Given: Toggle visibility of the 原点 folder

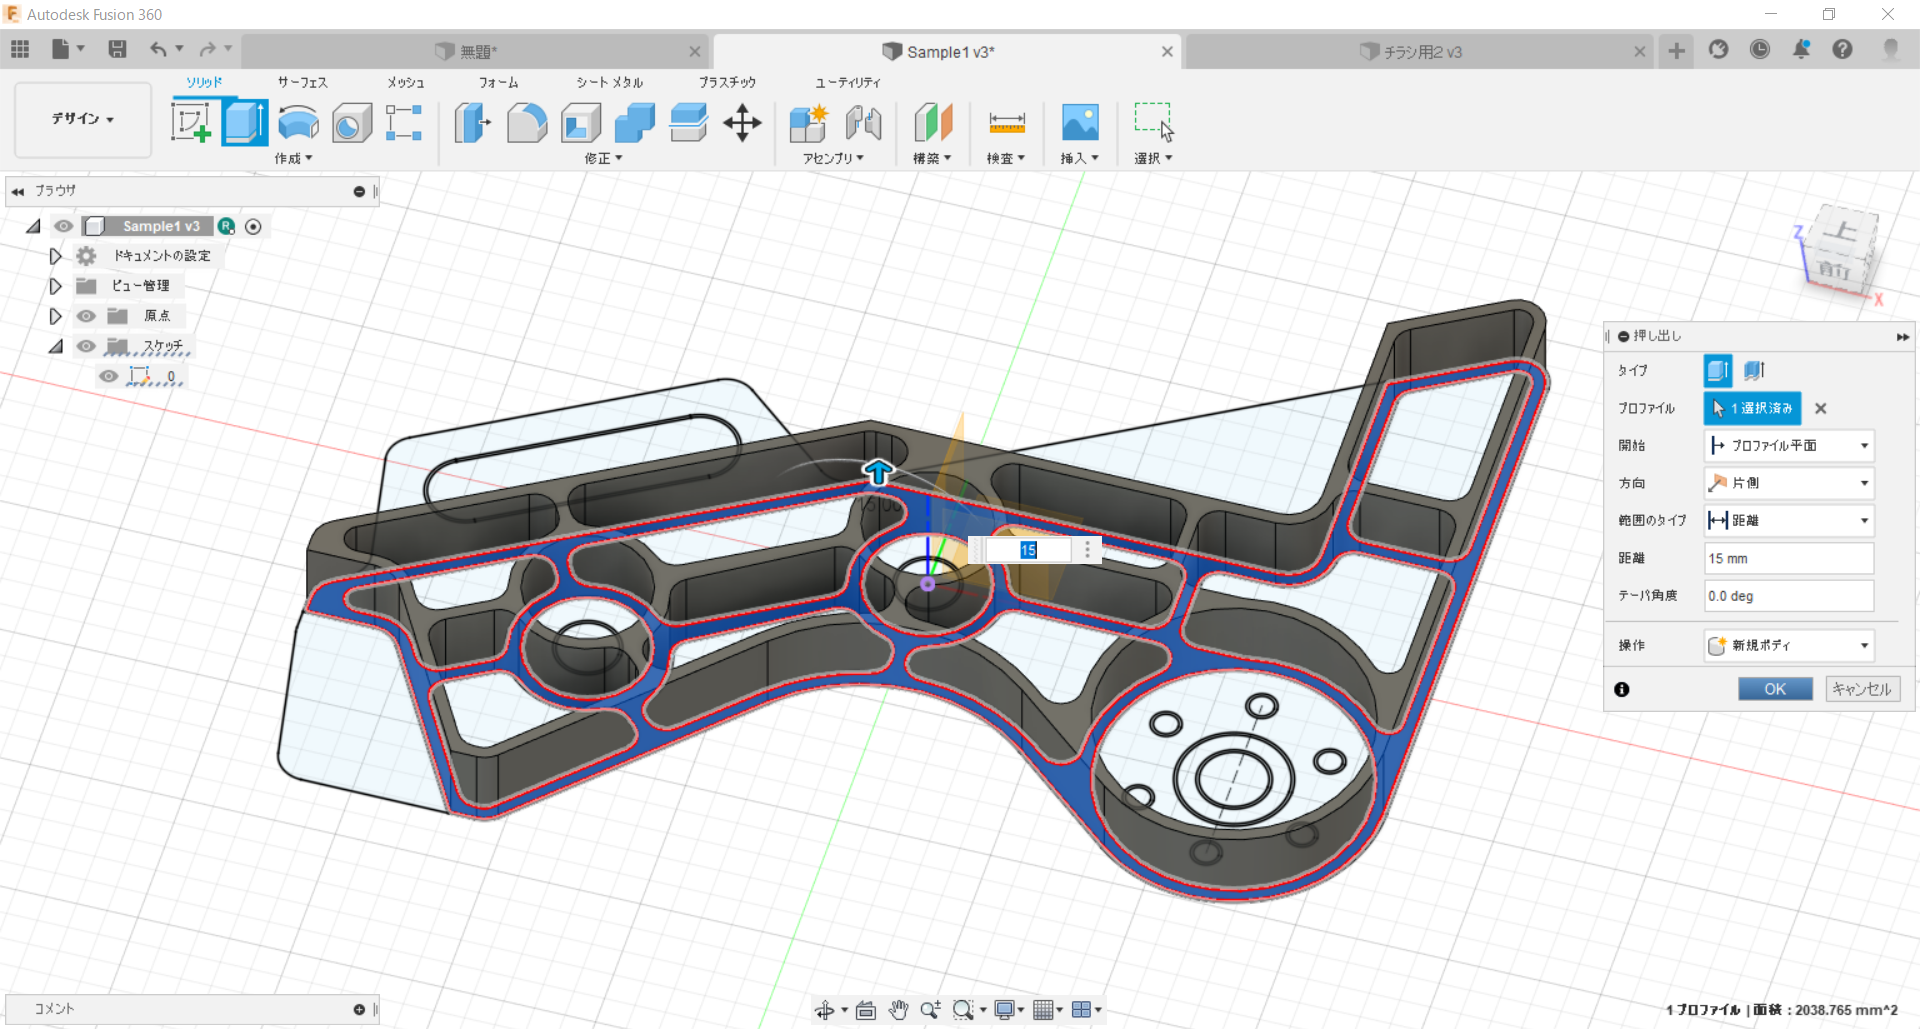Looking at the screenshot, I should click(87, 316).
